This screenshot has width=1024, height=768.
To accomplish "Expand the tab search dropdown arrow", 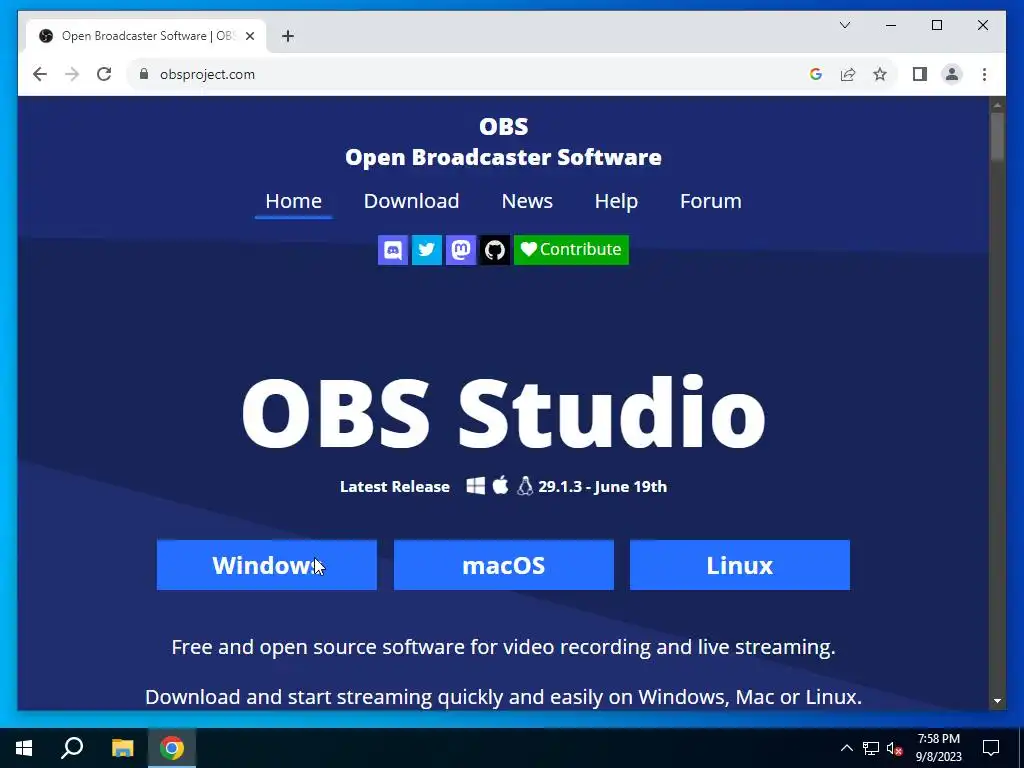I will 844,25.
